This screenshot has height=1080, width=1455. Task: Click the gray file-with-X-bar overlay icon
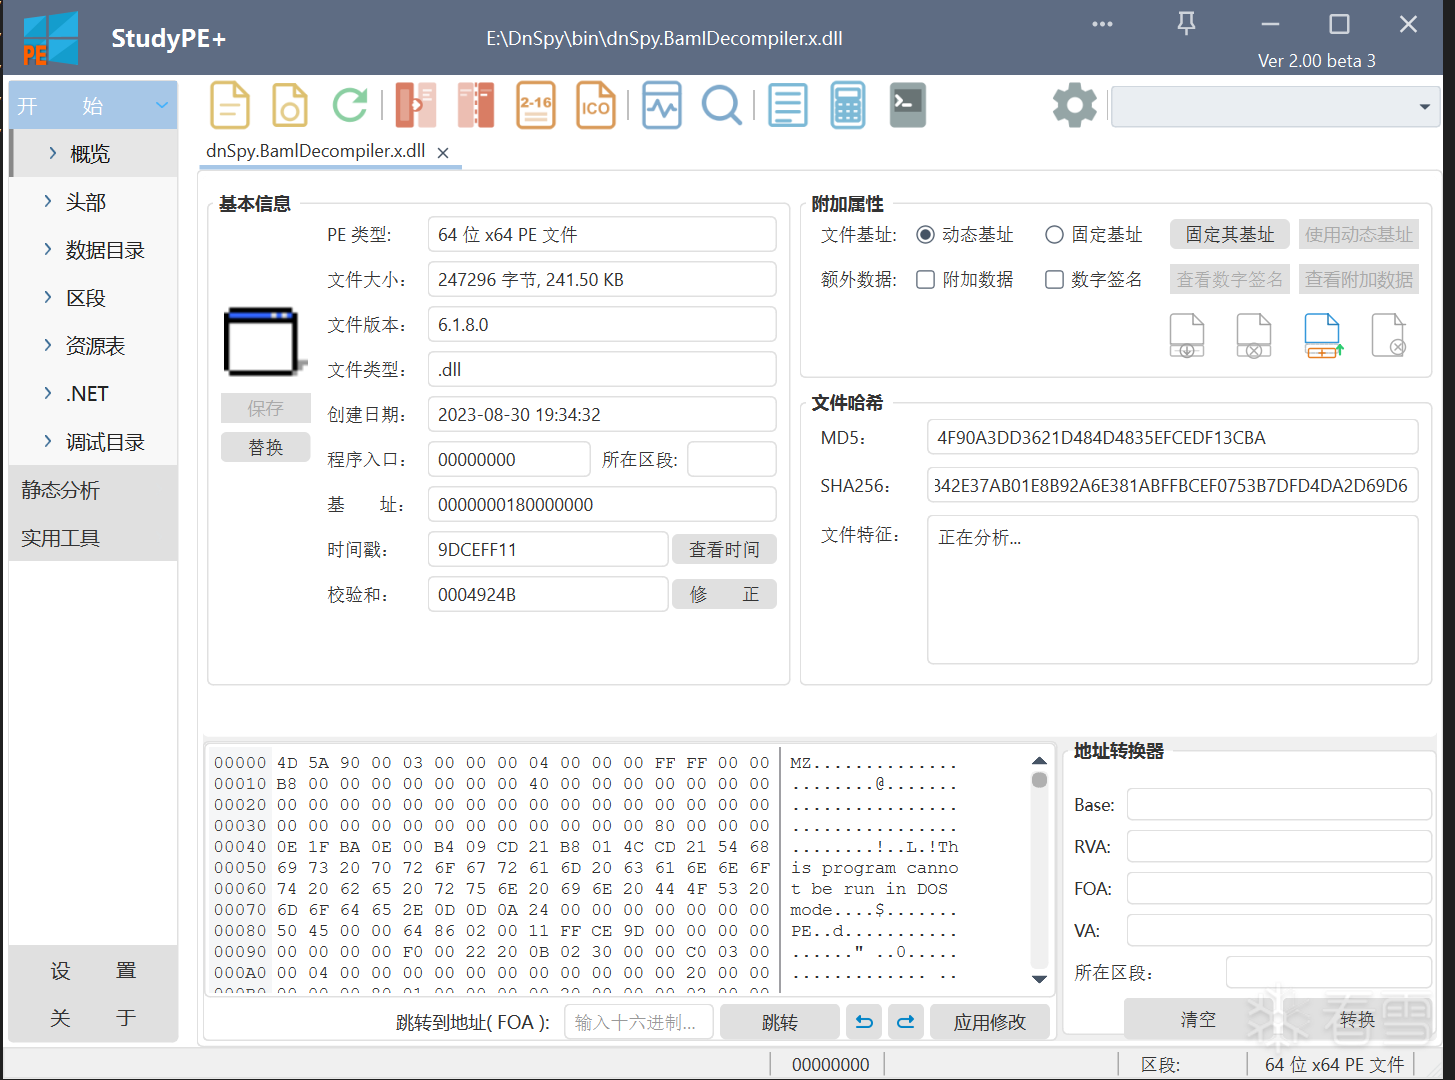1254,335
